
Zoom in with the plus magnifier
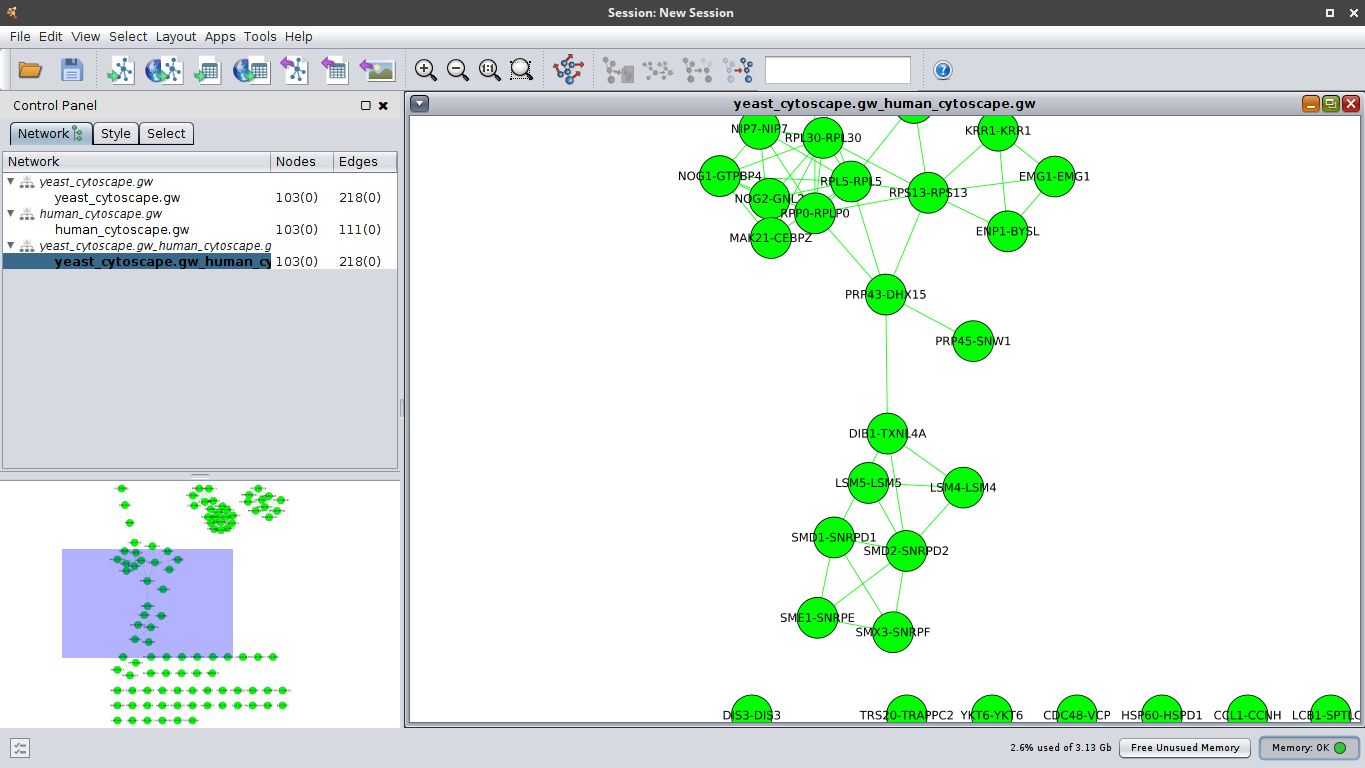(x=426, y=70)
